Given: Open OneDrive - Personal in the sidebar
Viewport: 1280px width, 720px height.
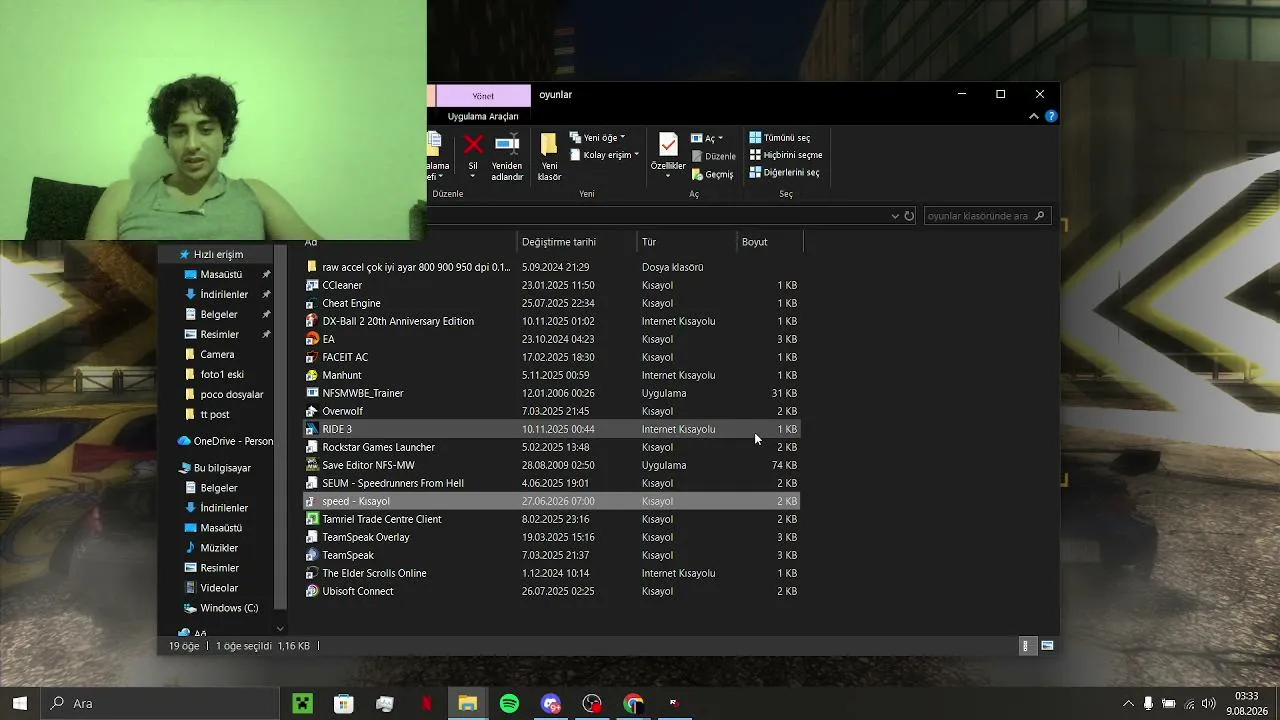Looking at the screenshot, I should (233, 441).
